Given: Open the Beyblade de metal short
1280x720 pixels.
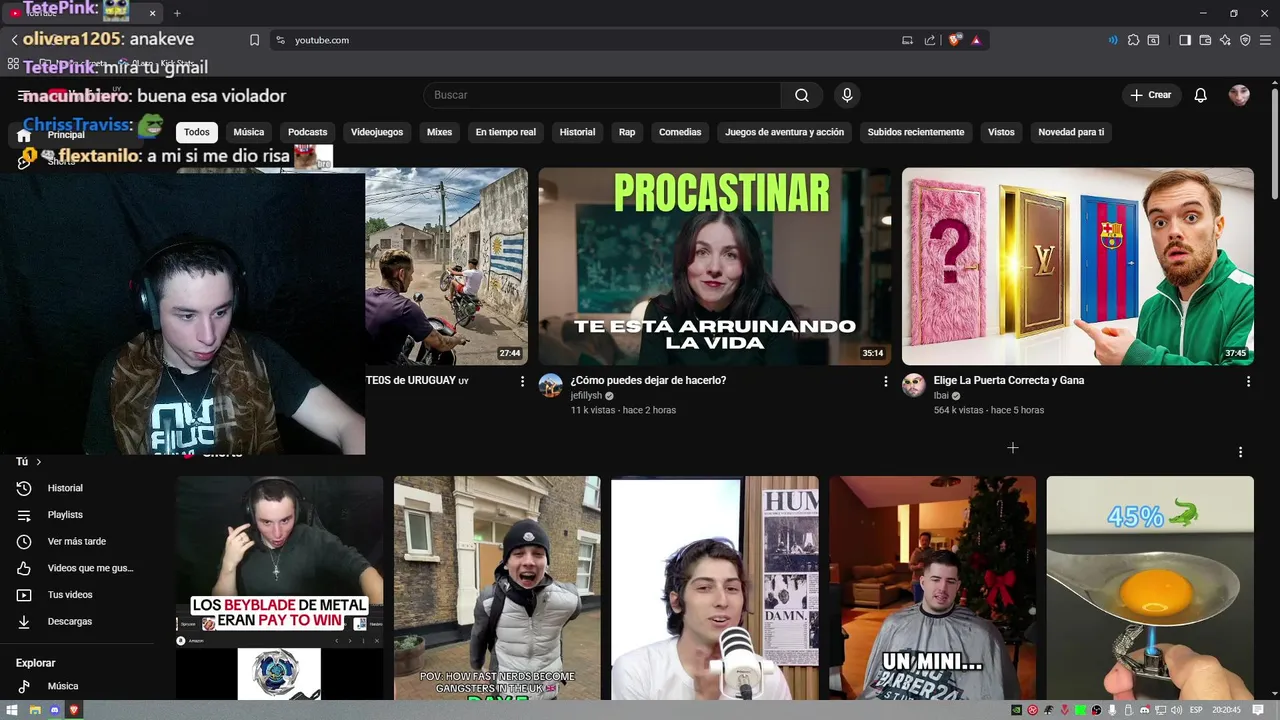Looking at the screenshot, I should coord(280,588).
